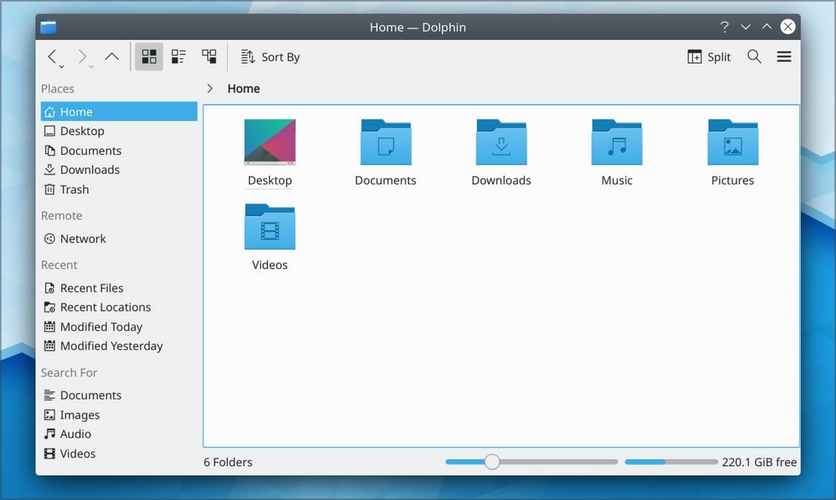Click the free disk space bar

[x=671, y=462]
